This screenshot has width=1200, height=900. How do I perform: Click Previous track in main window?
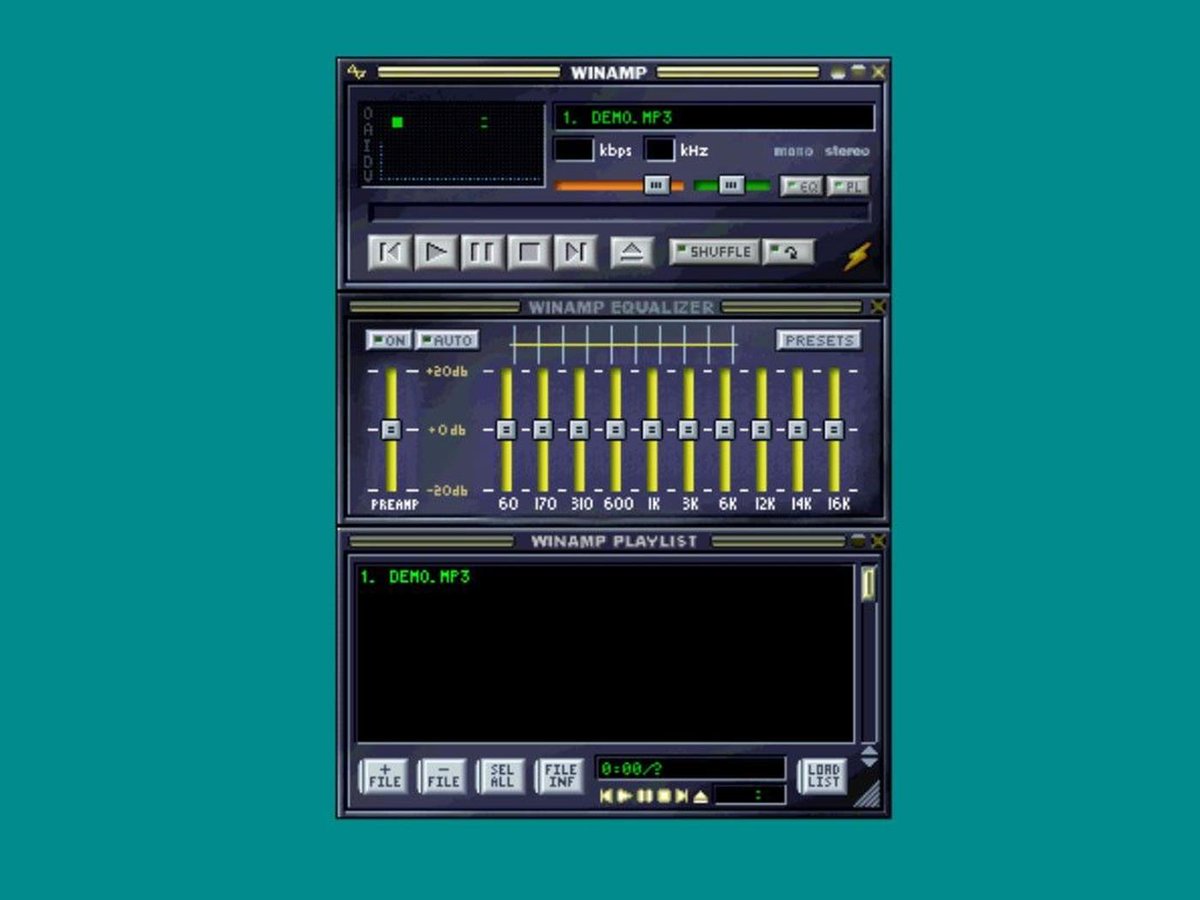389,252
